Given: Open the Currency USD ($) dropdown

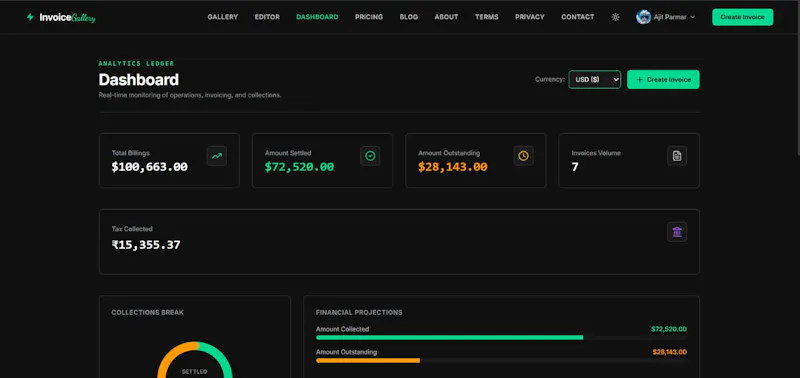Looking at the screenshot, I should pyautogui.click(x=595, y=80).
